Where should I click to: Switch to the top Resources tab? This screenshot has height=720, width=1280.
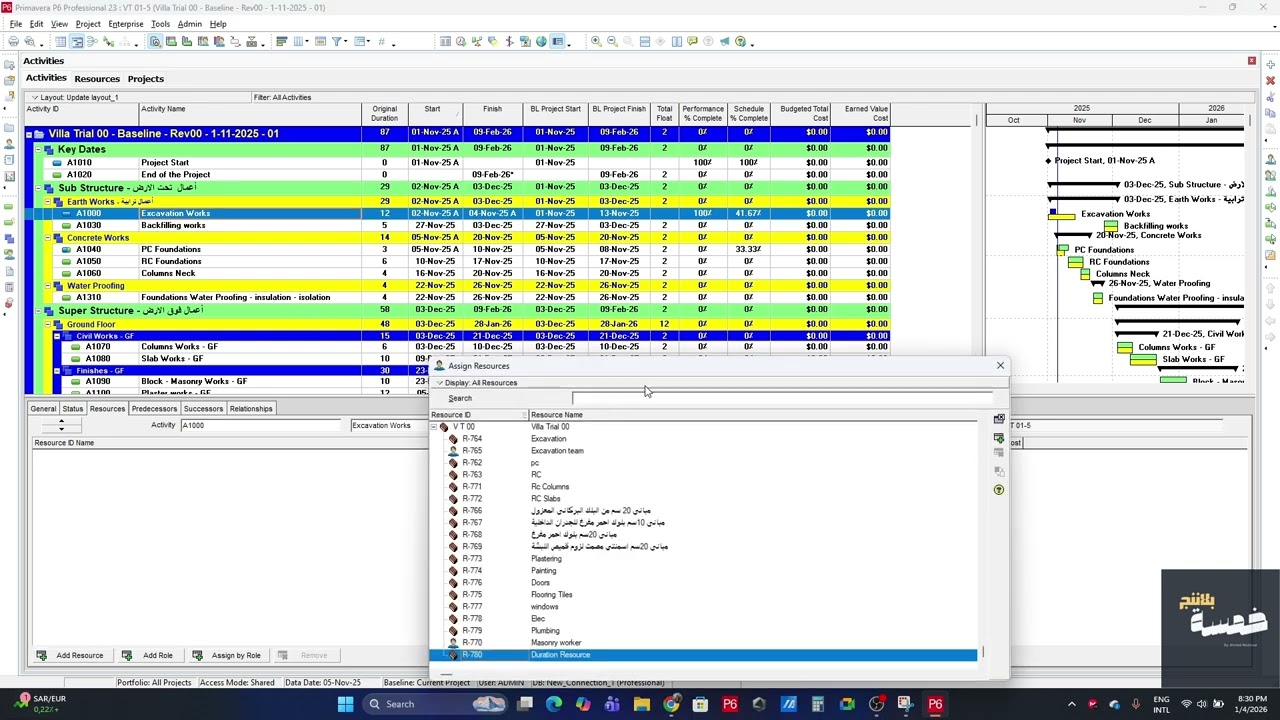click(97, 79)
